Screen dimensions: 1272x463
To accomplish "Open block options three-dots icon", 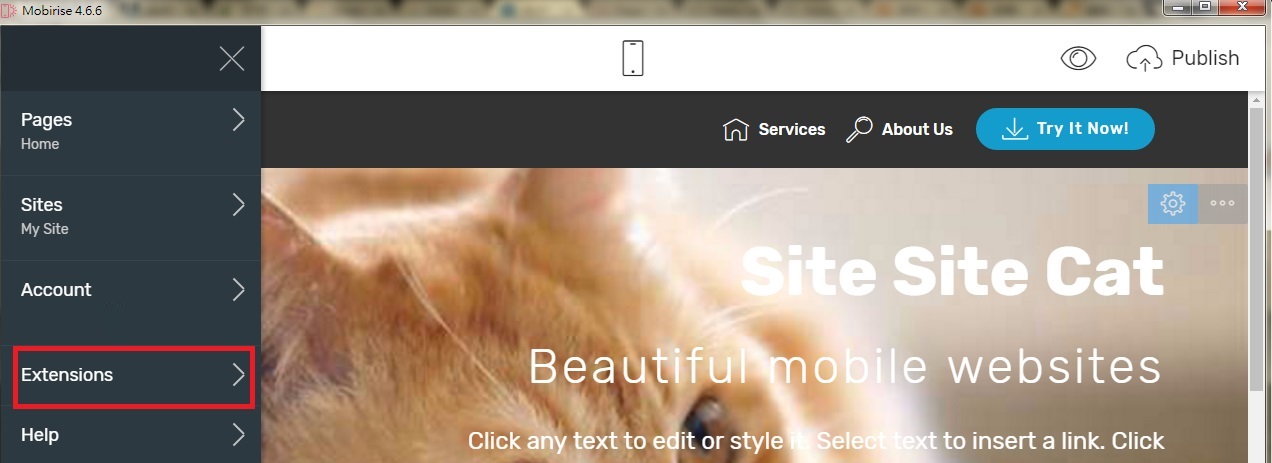I will point(1223,203).
